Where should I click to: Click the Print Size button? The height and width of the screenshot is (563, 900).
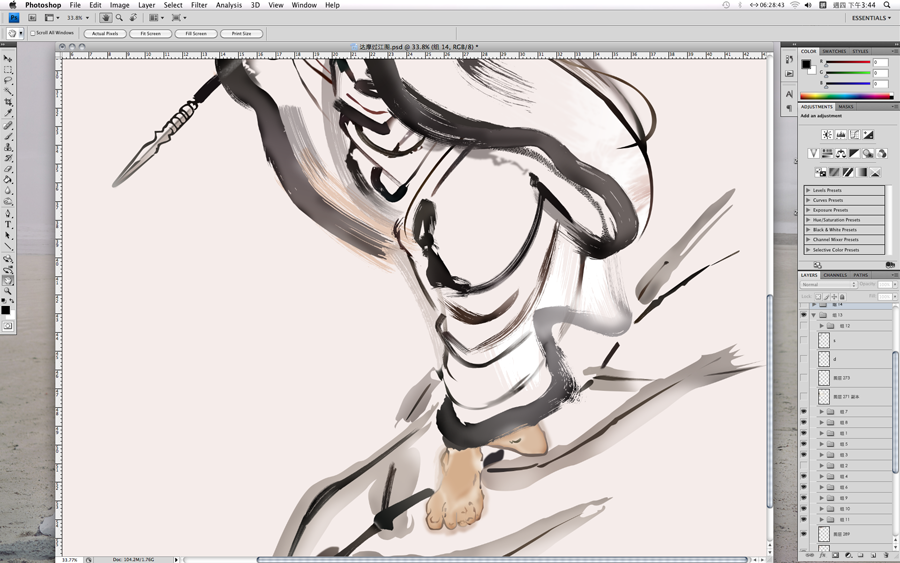[x=241, y=34]
